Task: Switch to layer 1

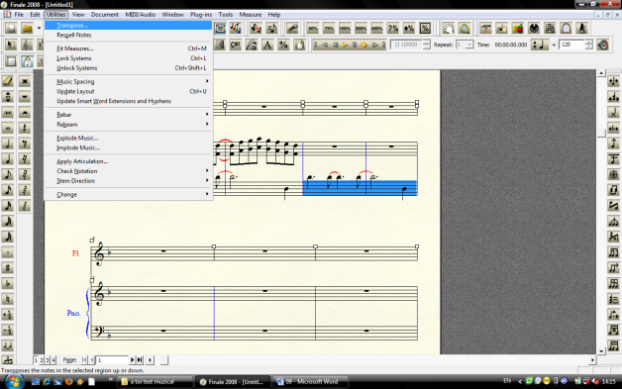Action: (x=36, y=360)
